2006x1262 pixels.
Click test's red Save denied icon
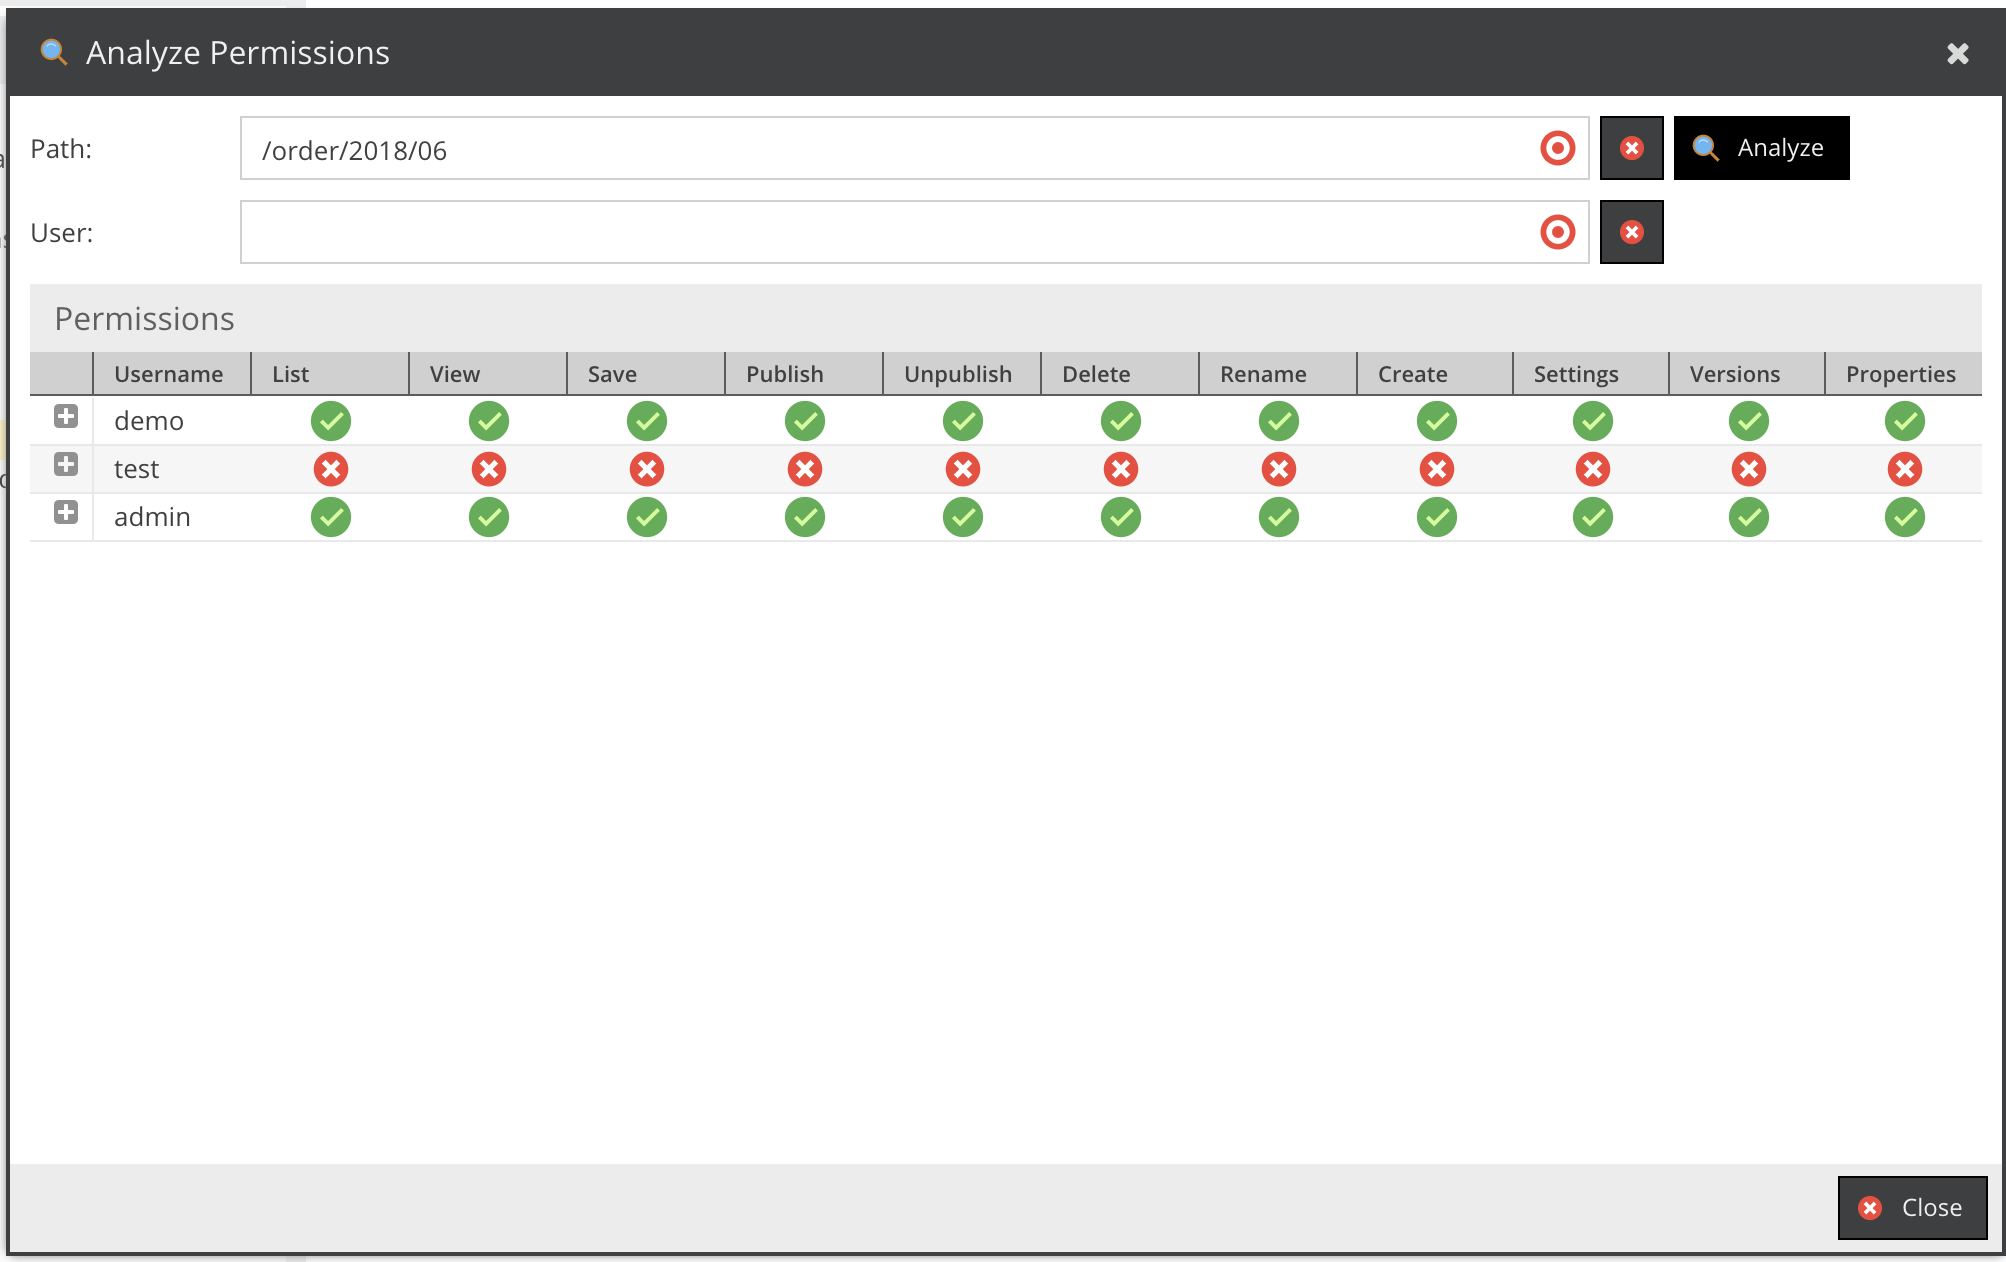point(647,469)
